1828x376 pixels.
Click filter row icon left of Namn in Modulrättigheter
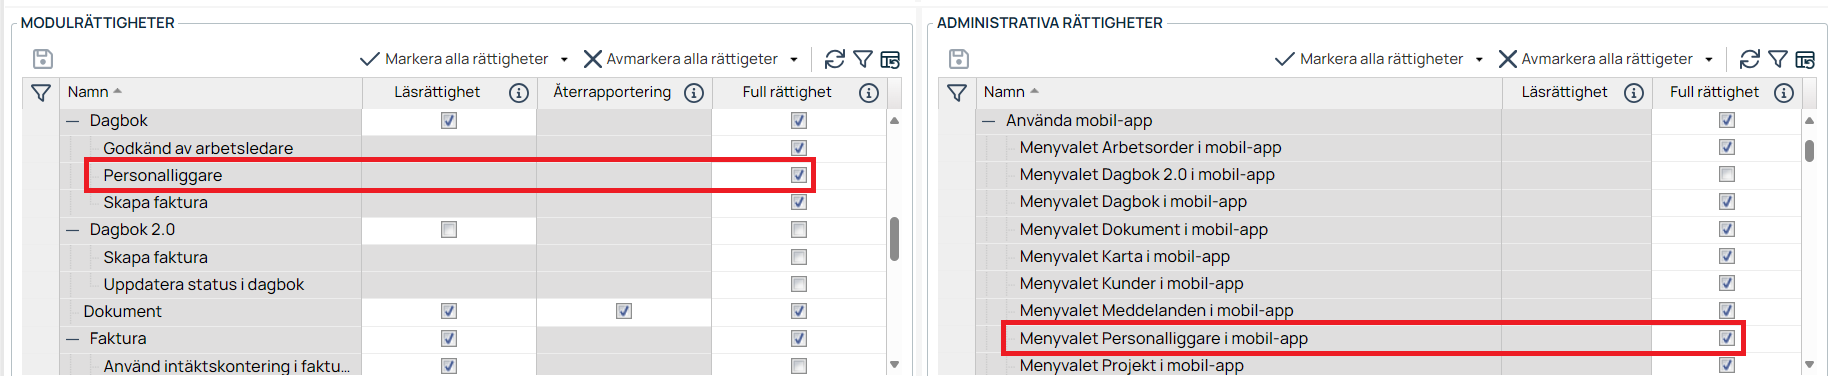[x=41, y=93]
